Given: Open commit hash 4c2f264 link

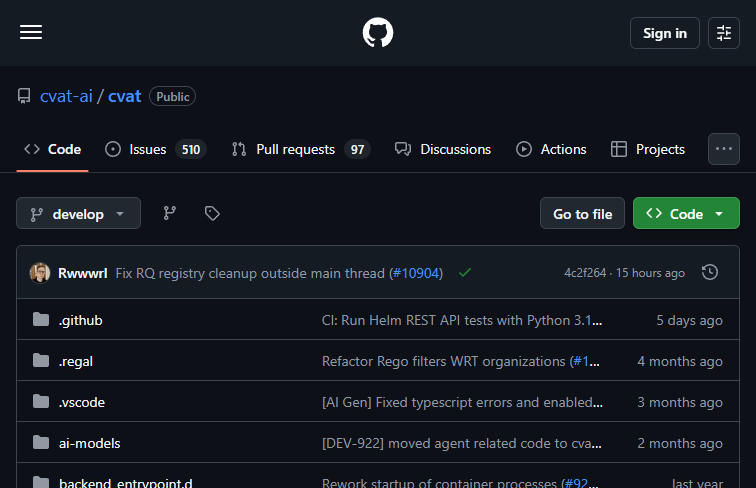Looking at the screenshot, I should 585,273.
